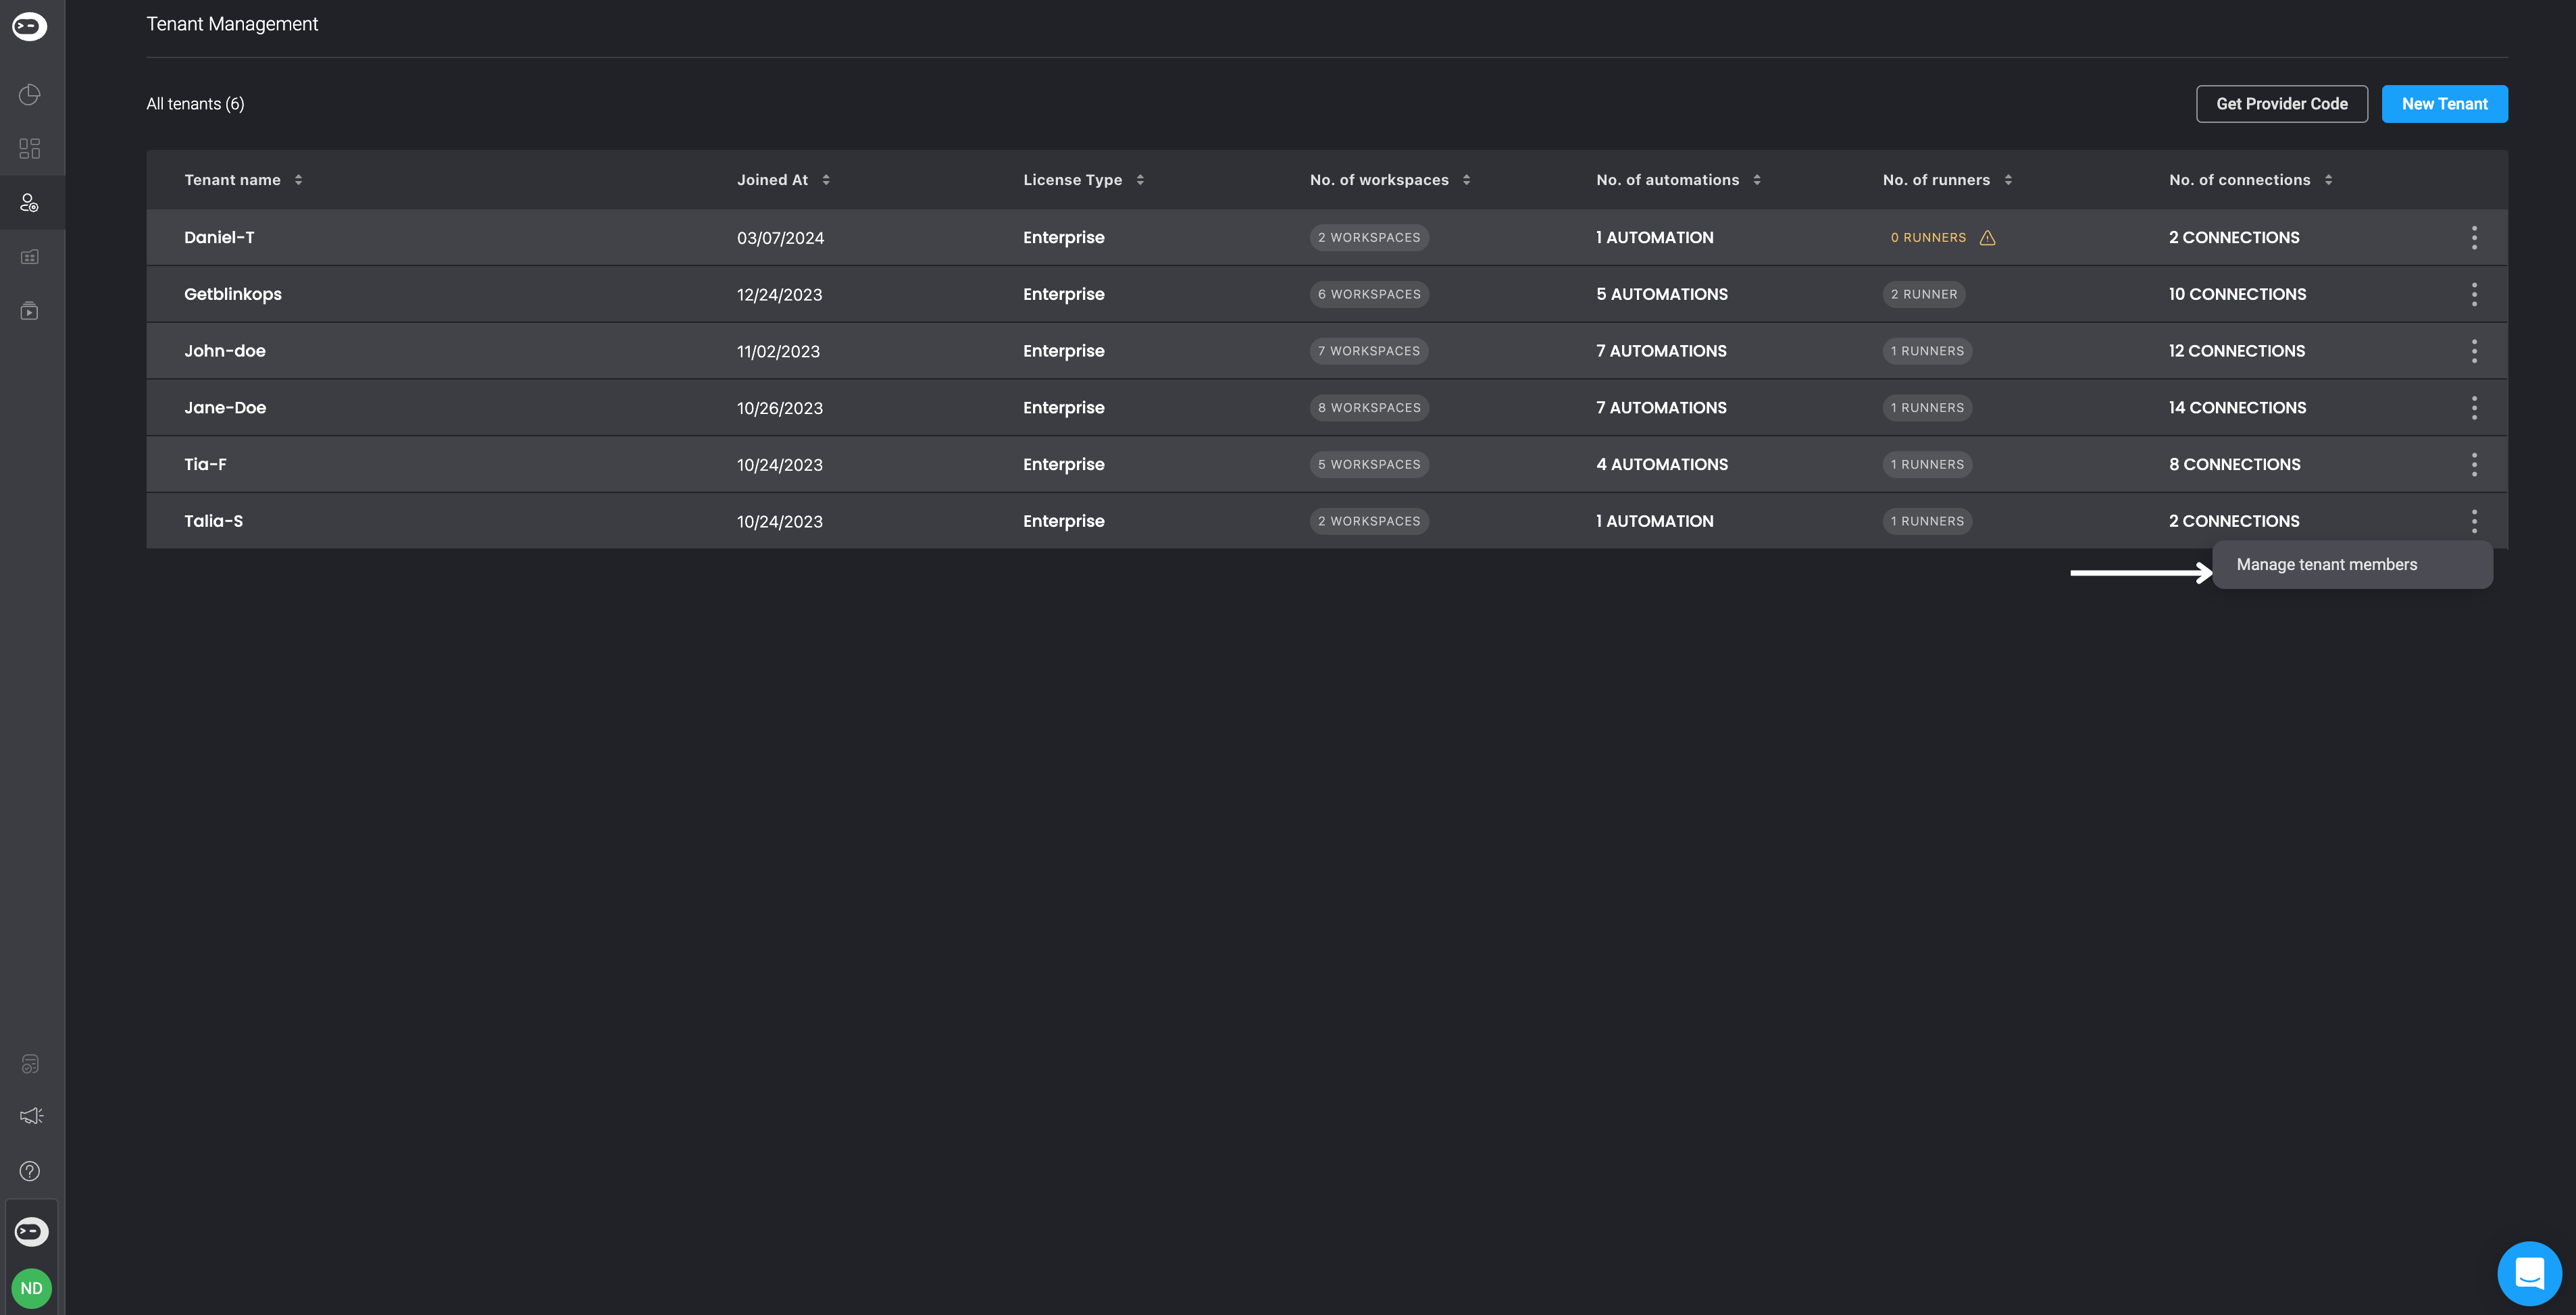
Task: Open the megaphone announcements icon in sidebar
Action: 31,1116
